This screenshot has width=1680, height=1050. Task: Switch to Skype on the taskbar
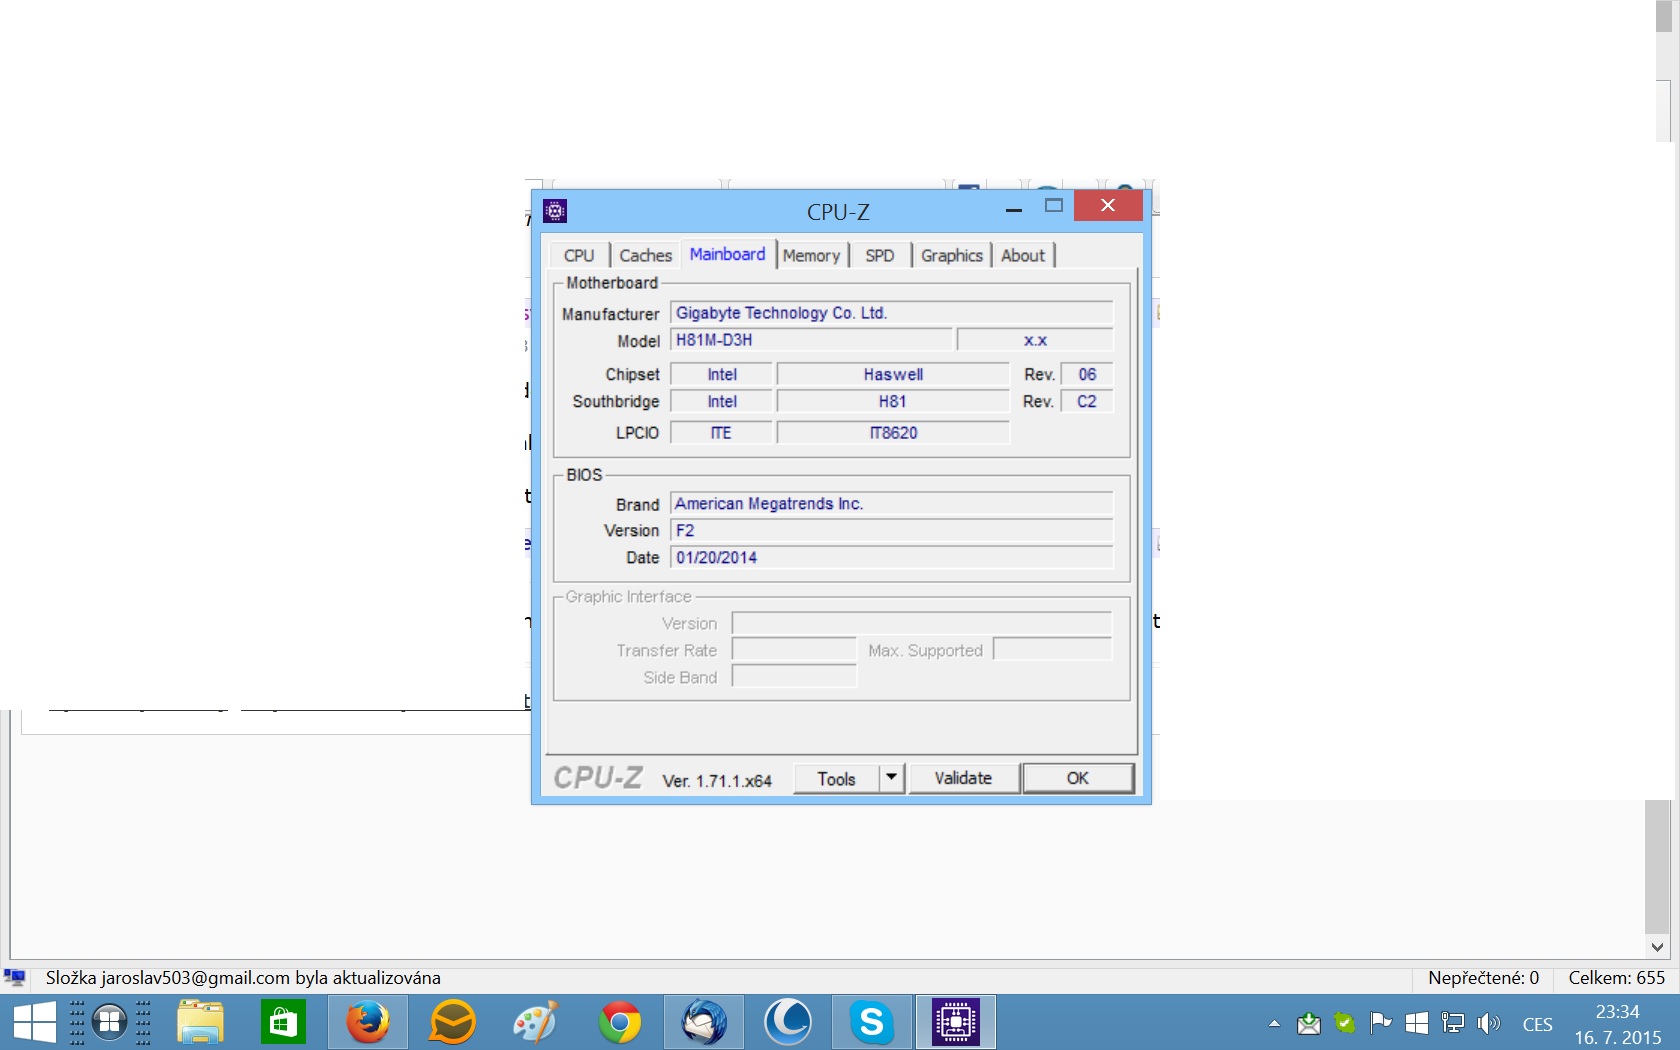click(872, 1022)
